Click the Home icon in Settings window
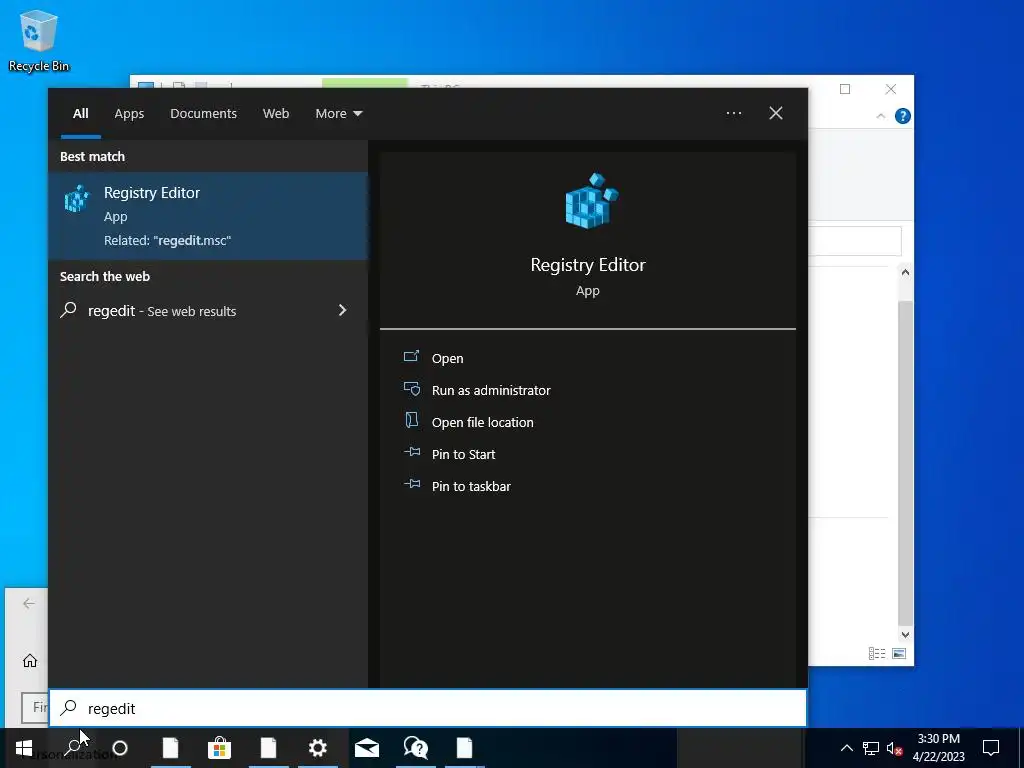Image resolution: width=1024 pixels, height=768 pixels. click(30, 661)
